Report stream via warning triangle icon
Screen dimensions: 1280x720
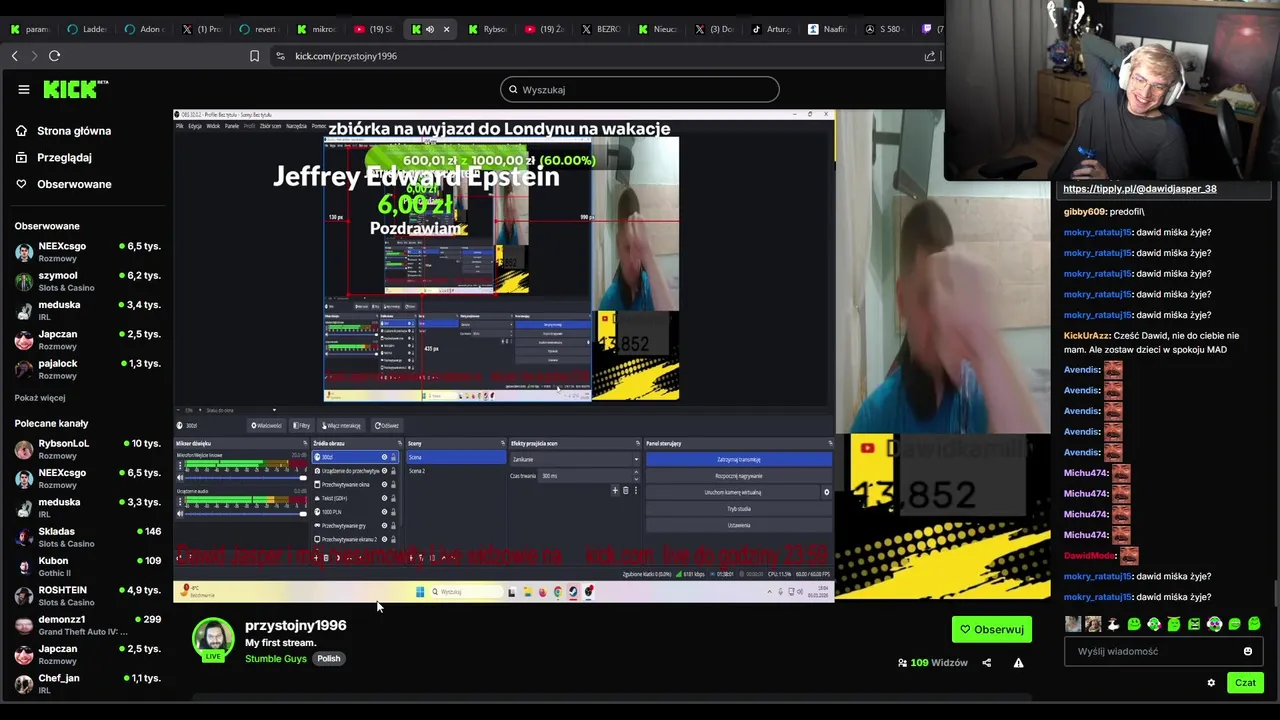pyautogui.click(x=1018, y=662)
